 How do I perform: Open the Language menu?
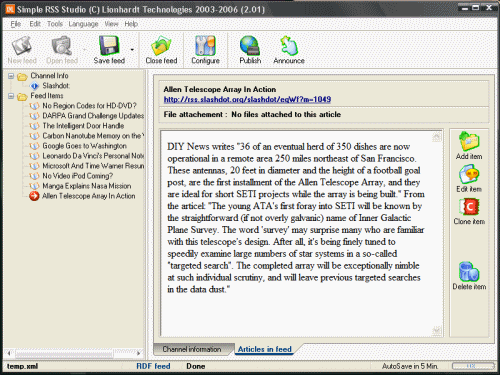coord(83,24)
